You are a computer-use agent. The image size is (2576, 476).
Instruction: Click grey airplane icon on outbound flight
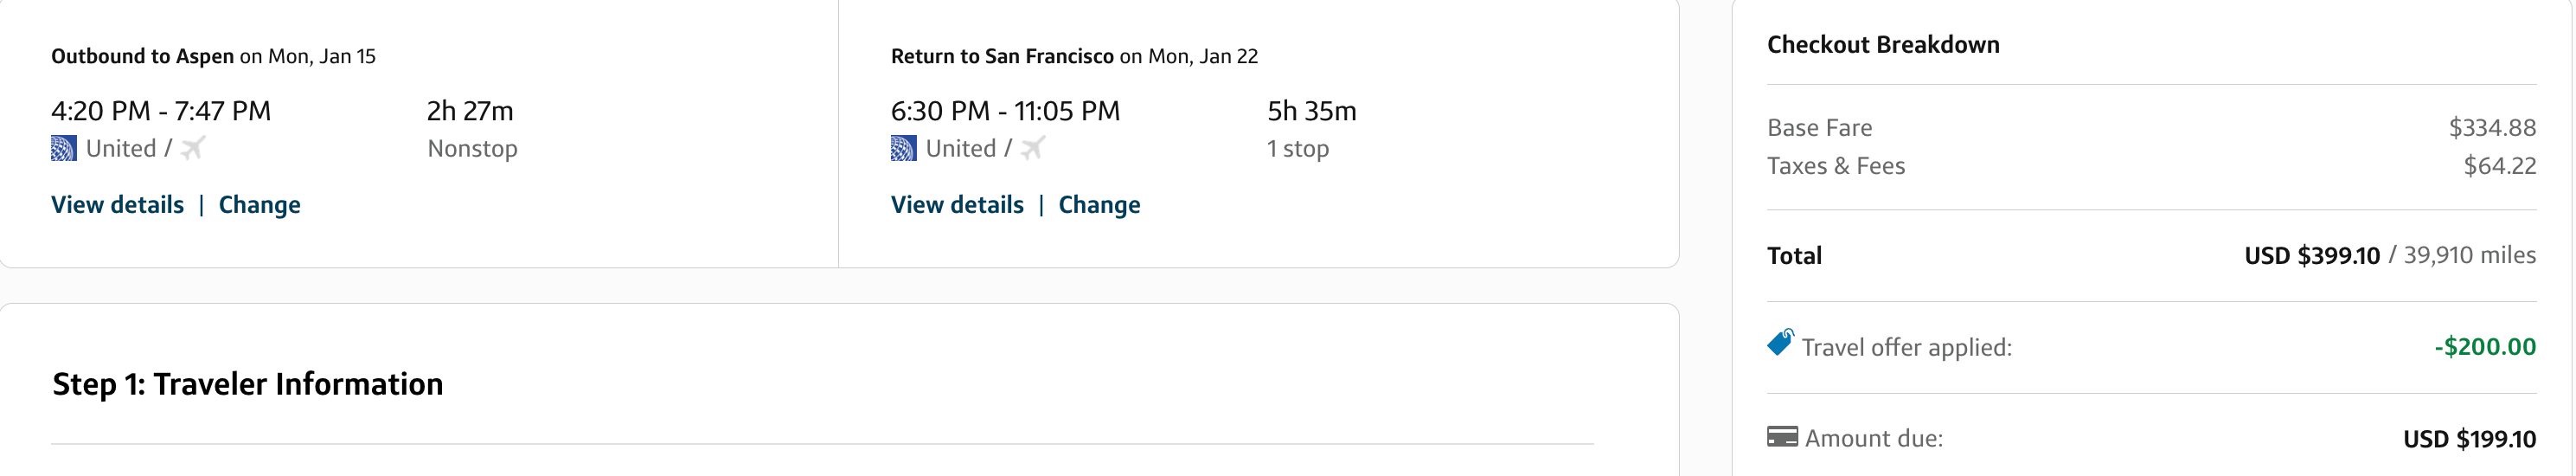[x=193, y=148]
